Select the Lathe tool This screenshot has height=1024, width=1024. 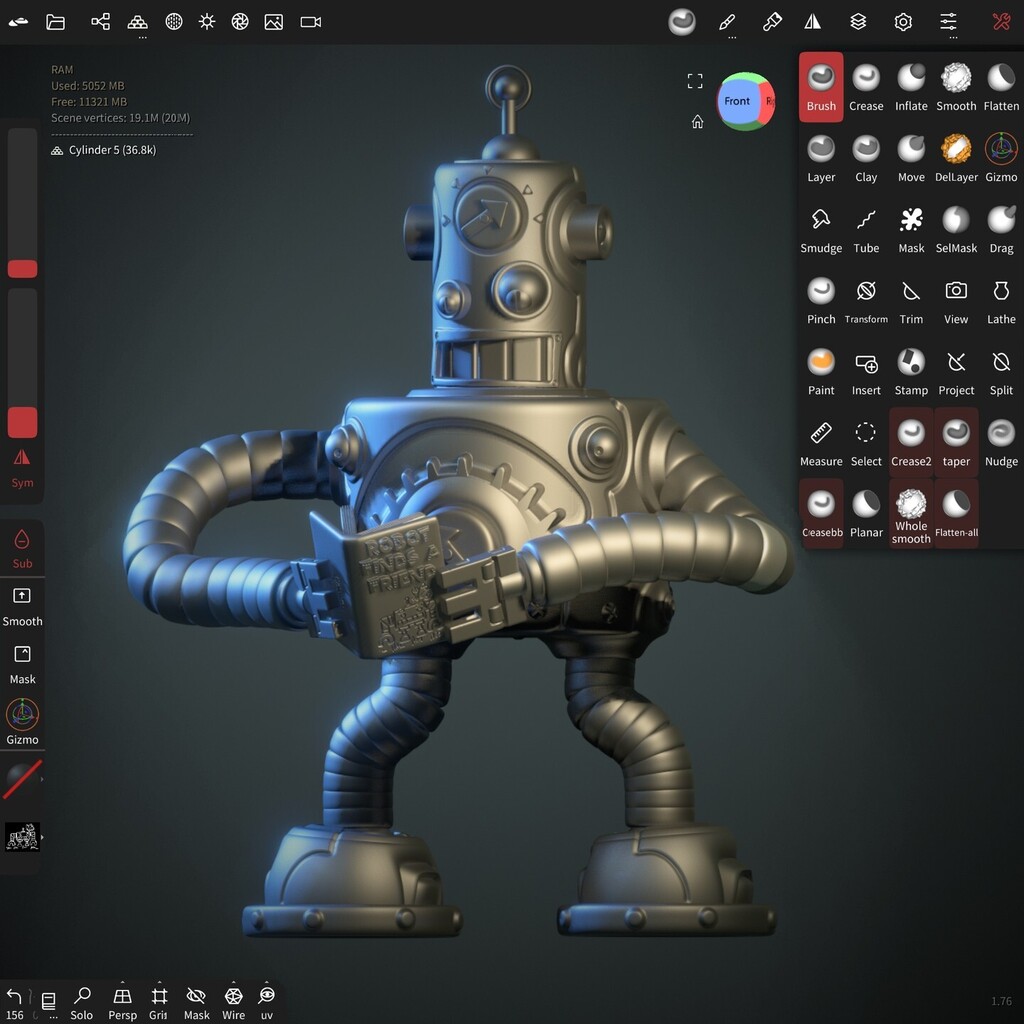tap(1001, 301)
